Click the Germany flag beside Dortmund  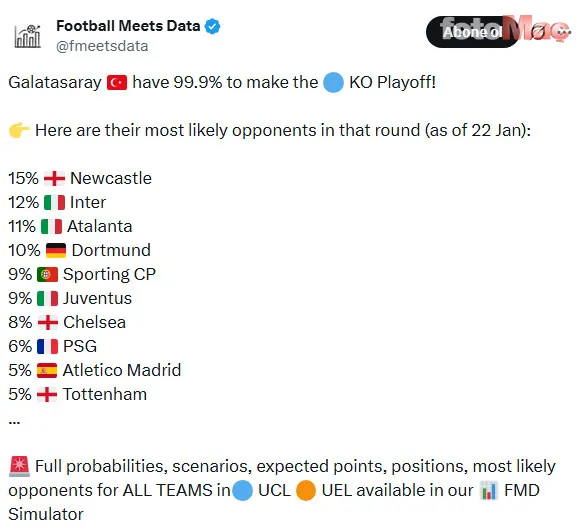pyautogui.click(x=56, y=250)
